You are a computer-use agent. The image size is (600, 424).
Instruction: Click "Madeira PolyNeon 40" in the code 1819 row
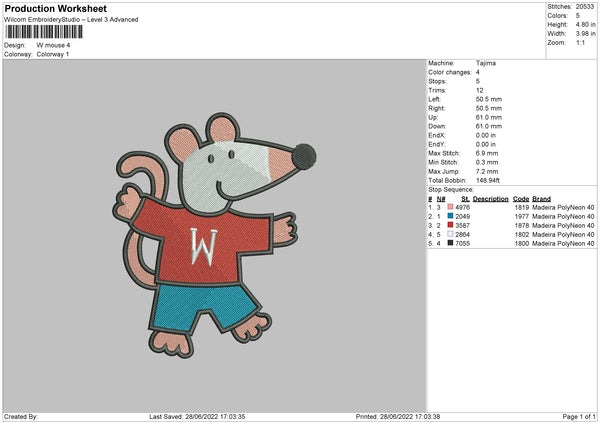[563, 207]
